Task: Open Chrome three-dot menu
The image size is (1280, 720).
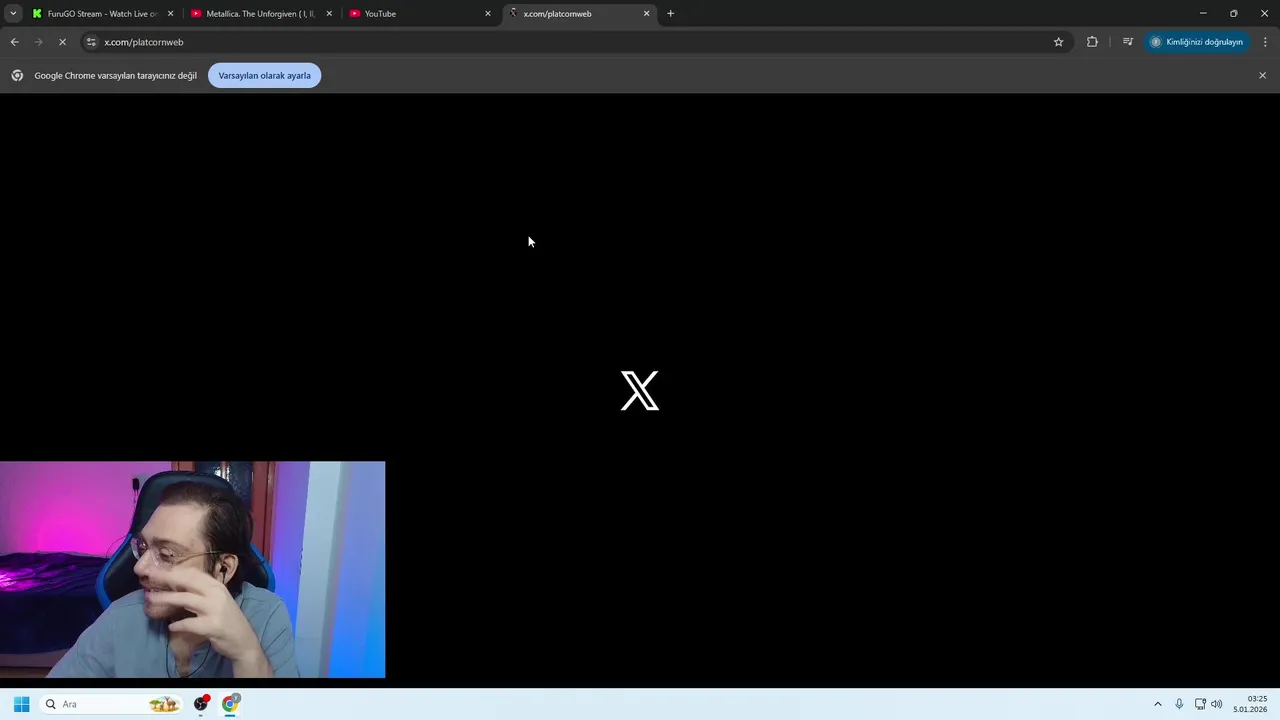Action: pyautogui.click(x=1265, y=42)
